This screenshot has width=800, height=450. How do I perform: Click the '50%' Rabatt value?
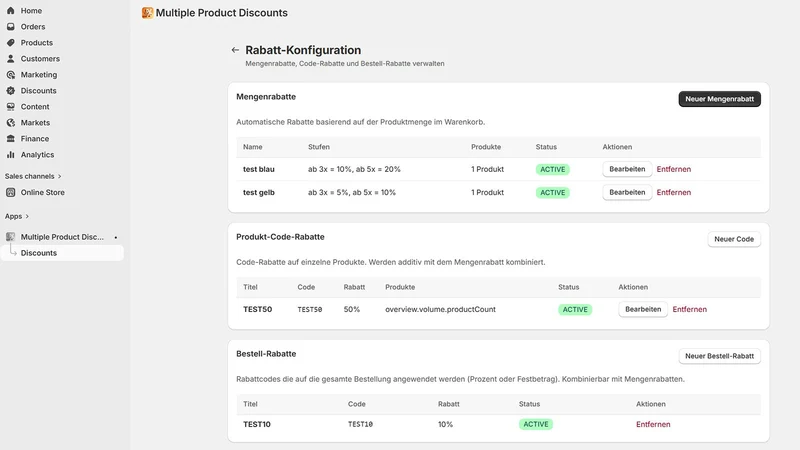pyautogui.click(x=352, y=309)
